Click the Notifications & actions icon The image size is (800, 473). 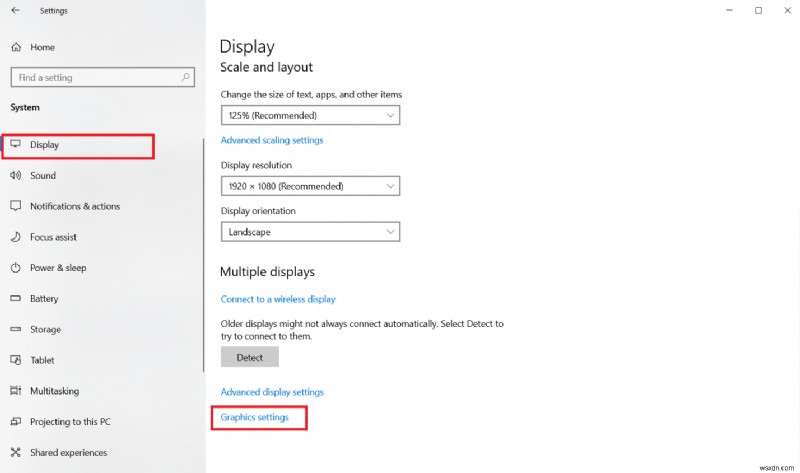15,206
